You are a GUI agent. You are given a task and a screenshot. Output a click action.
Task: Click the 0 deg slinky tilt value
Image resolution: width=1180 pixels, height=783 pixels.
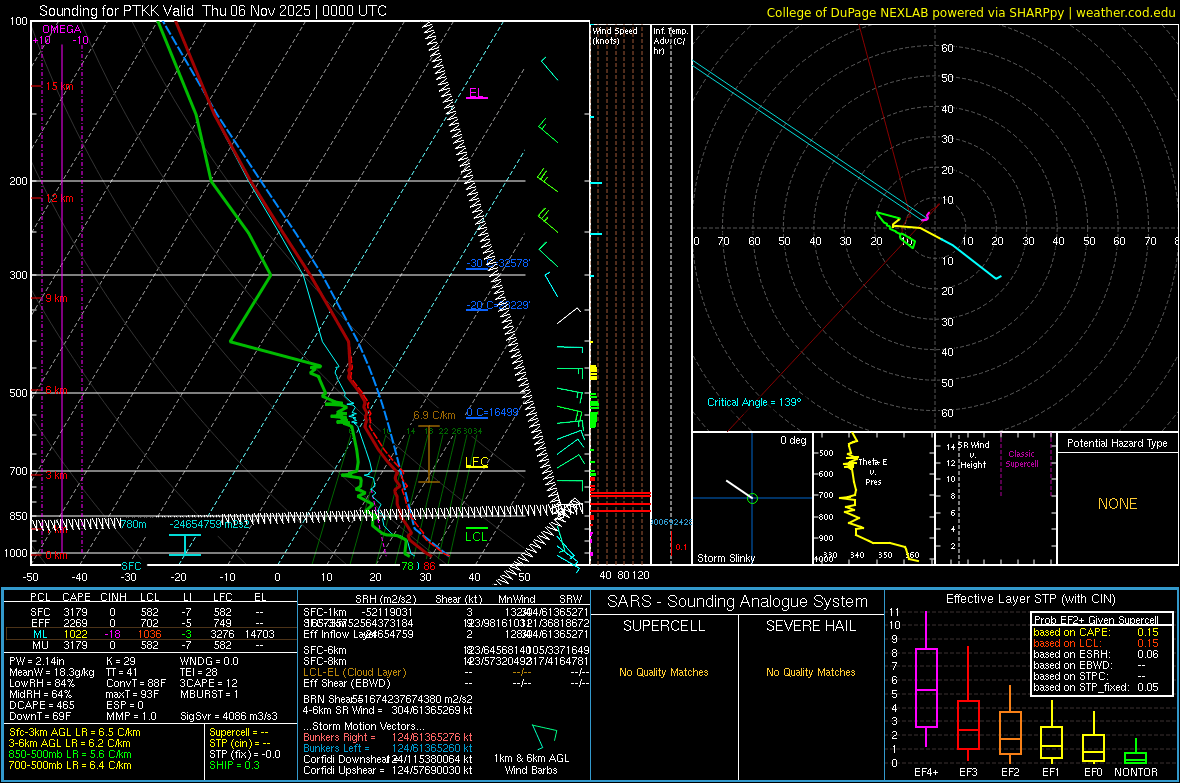click(x=793, y=440)
